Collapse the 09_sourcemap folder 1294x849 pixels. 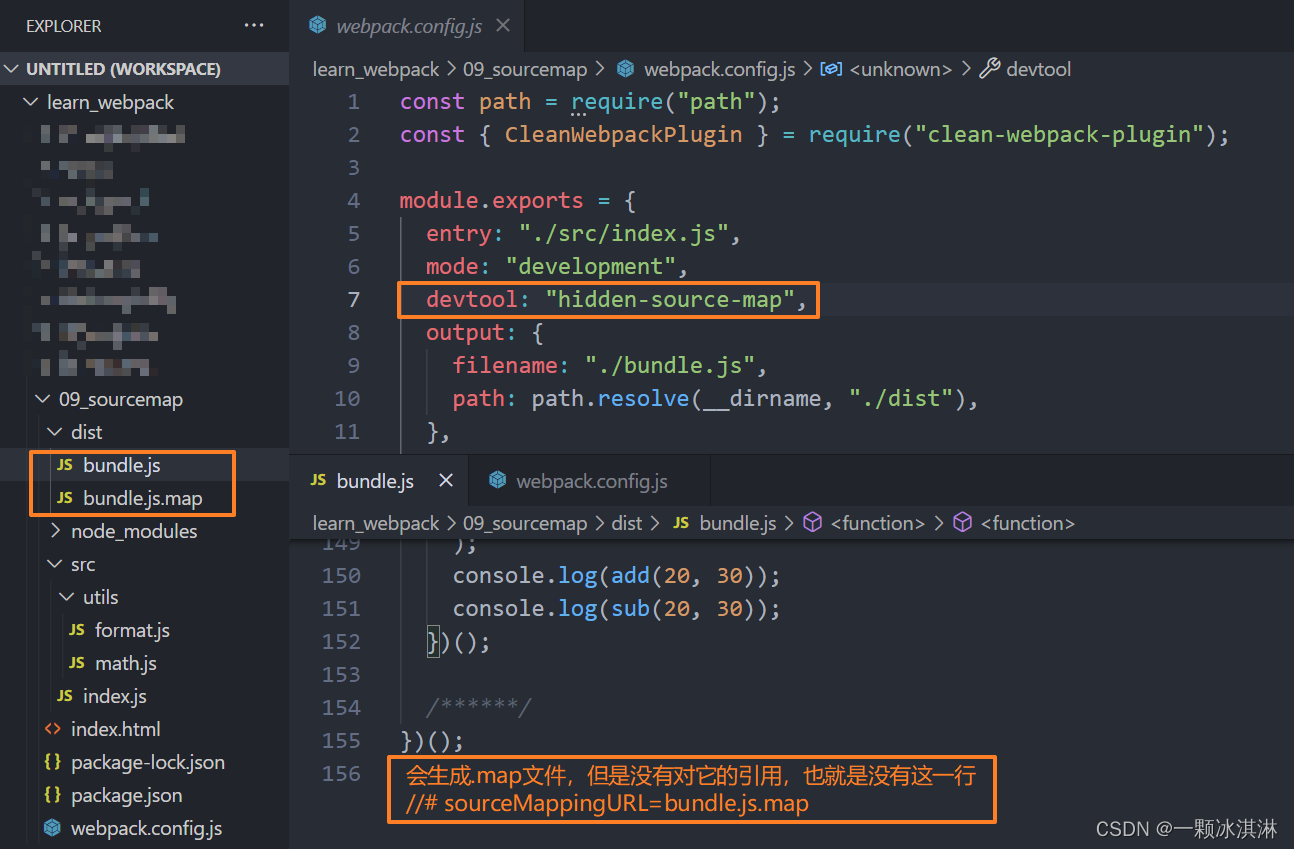click(x=42, y=399)
